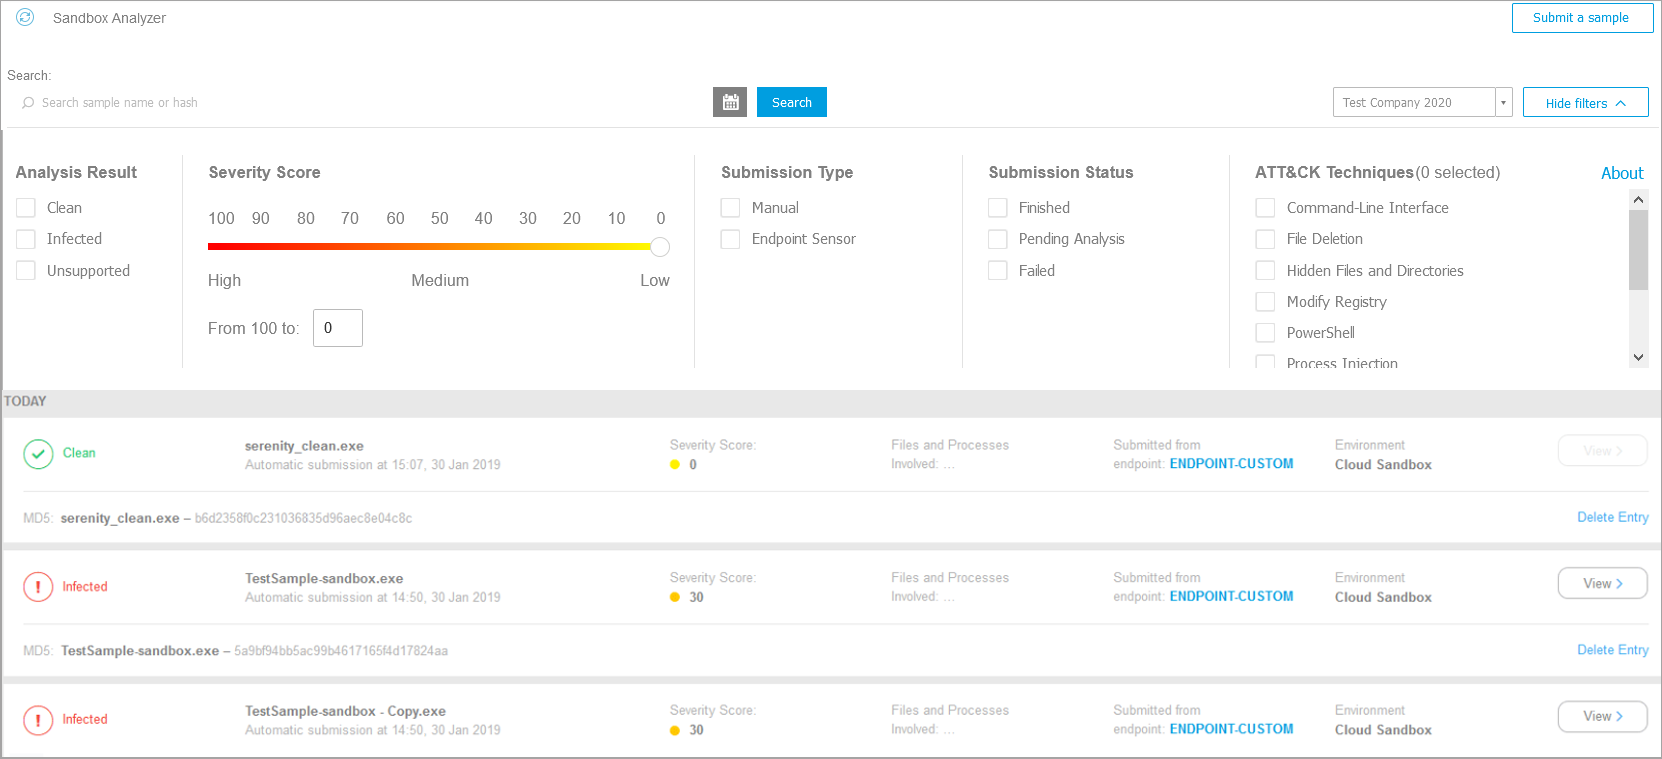The image size is (1662, 759).
Task: Click Infected alert icon for TestSample-sandbox - Copy.exe
Action: tap(38, 720)
